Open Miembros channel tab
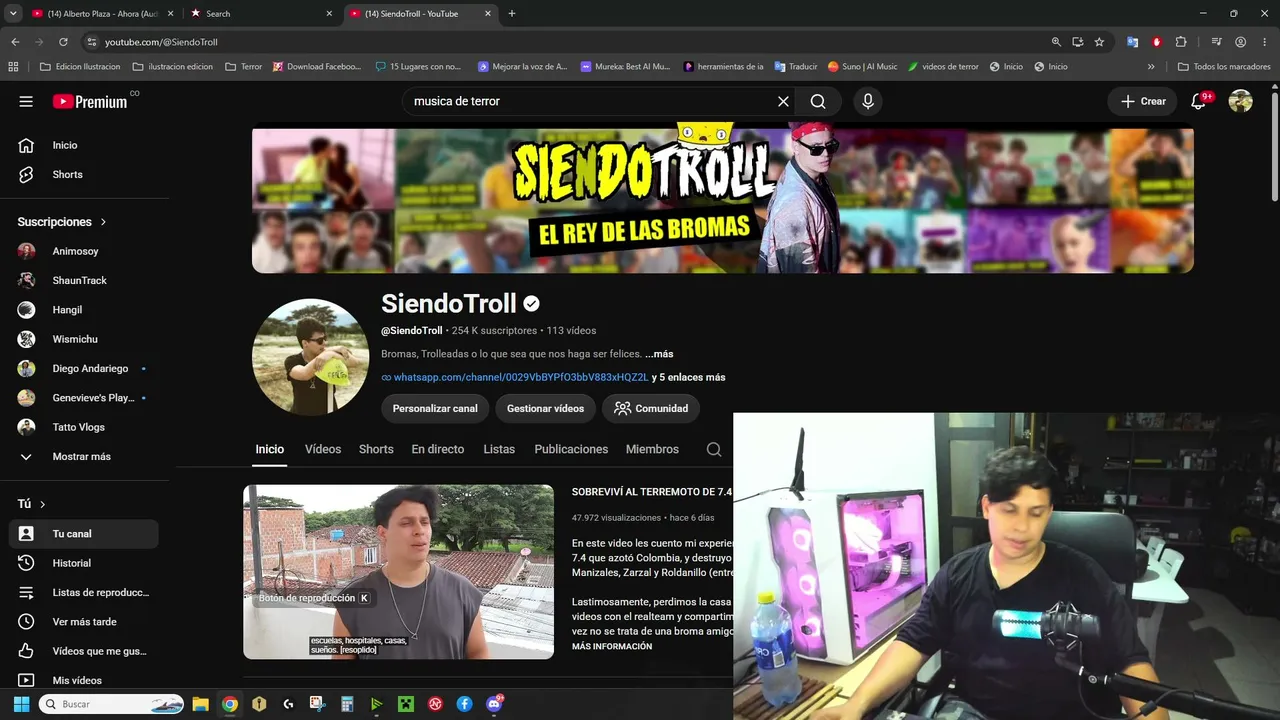Screen dimensions: 1280x720 pos(652,449)
